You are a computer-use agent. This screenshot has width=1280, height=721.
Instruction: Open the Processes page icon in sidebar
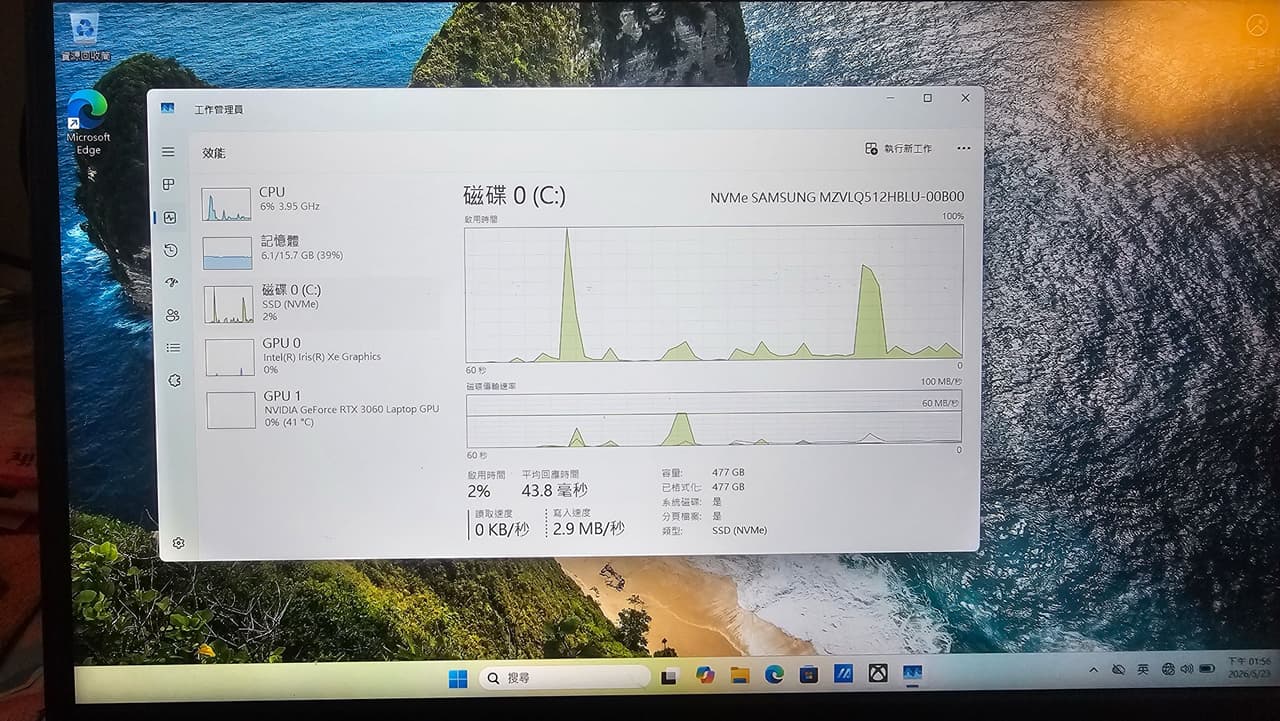point(169,185)
